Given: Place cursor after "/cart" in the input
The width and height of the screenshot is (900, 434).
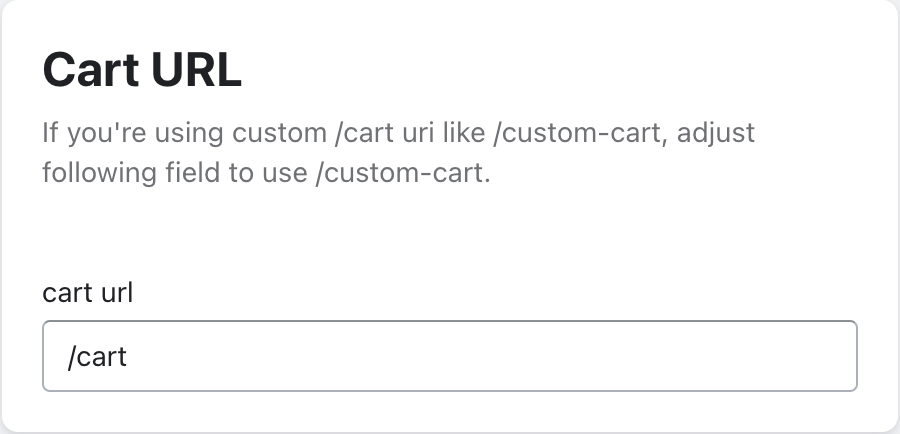Looking at the screenshot, I should 129,356.
